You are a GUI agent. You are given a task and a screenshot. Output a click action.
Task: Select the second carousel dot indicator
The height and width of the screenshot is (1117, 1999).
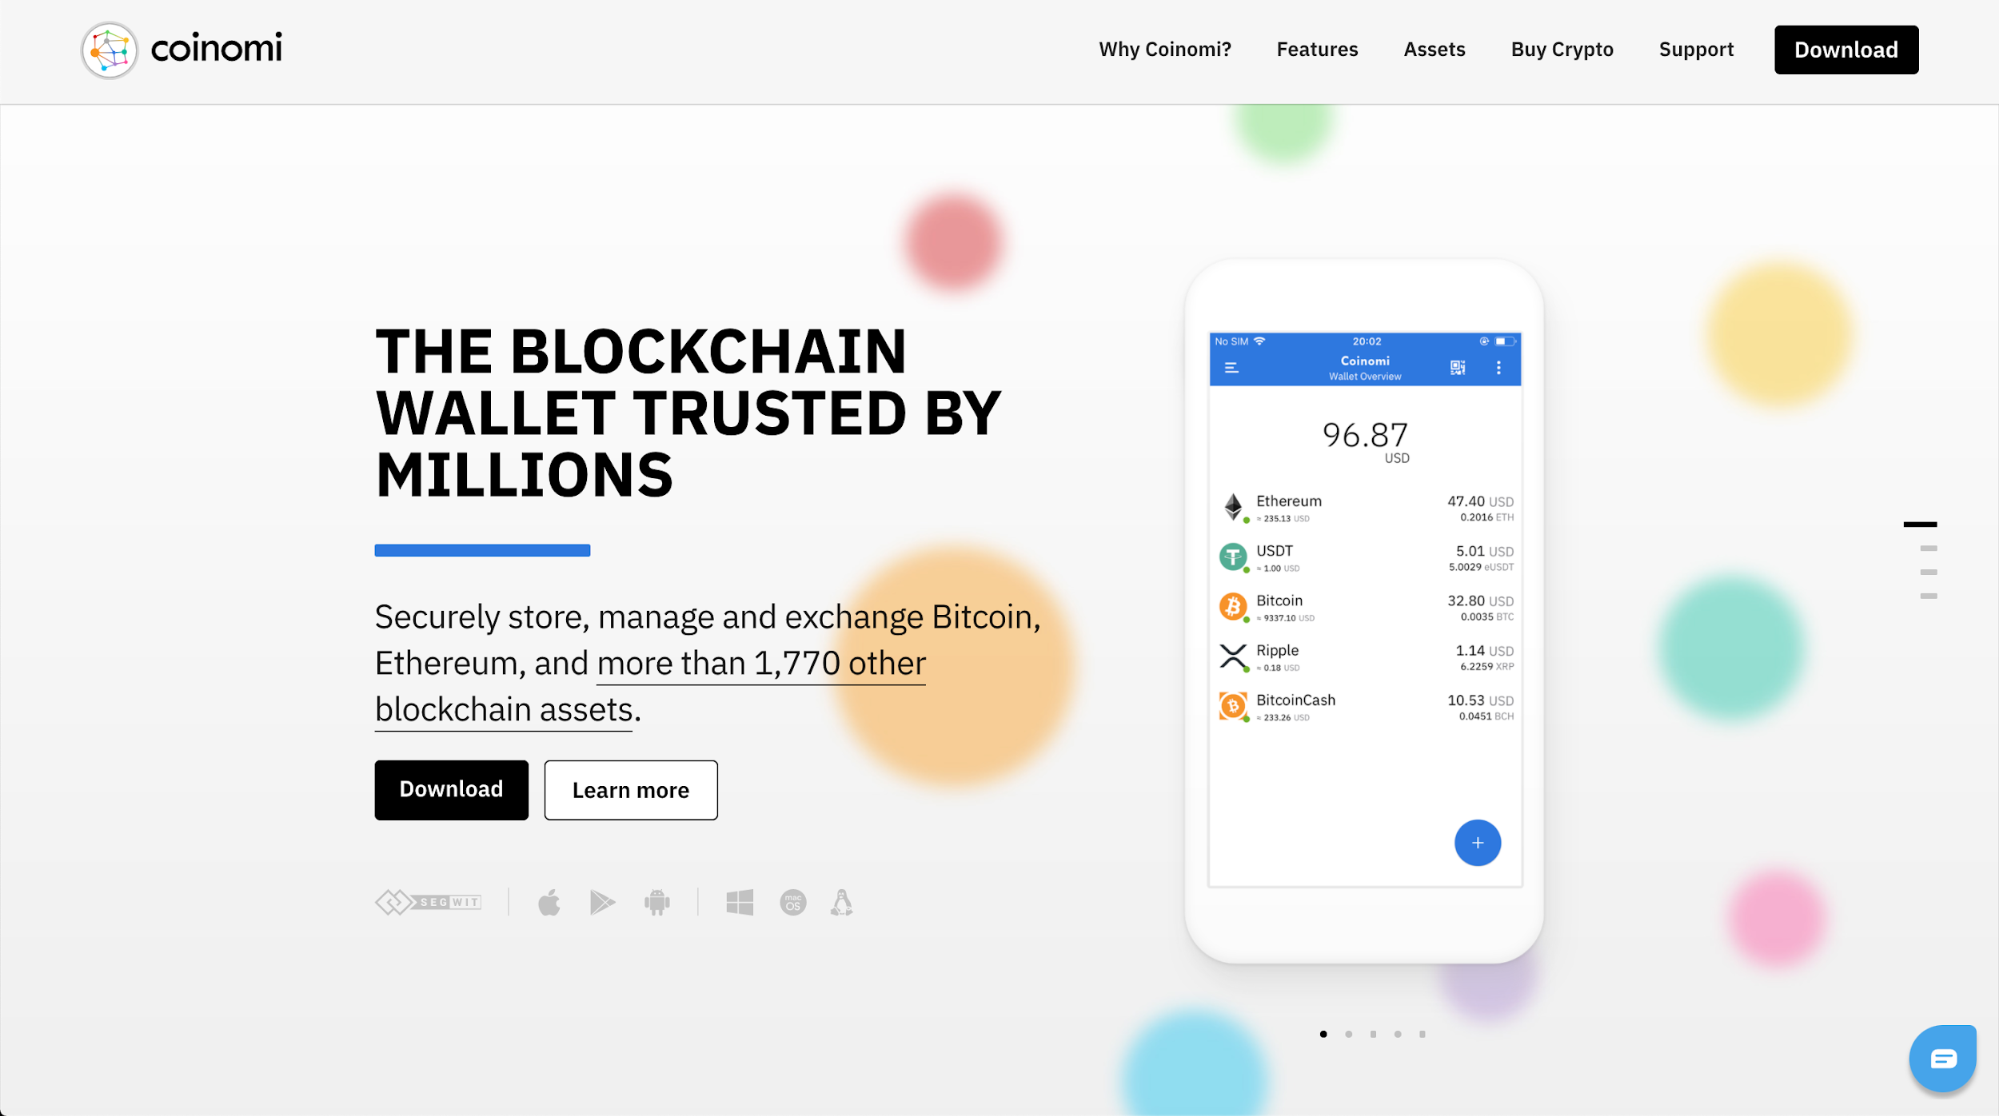click(x=1348, y=1033)
